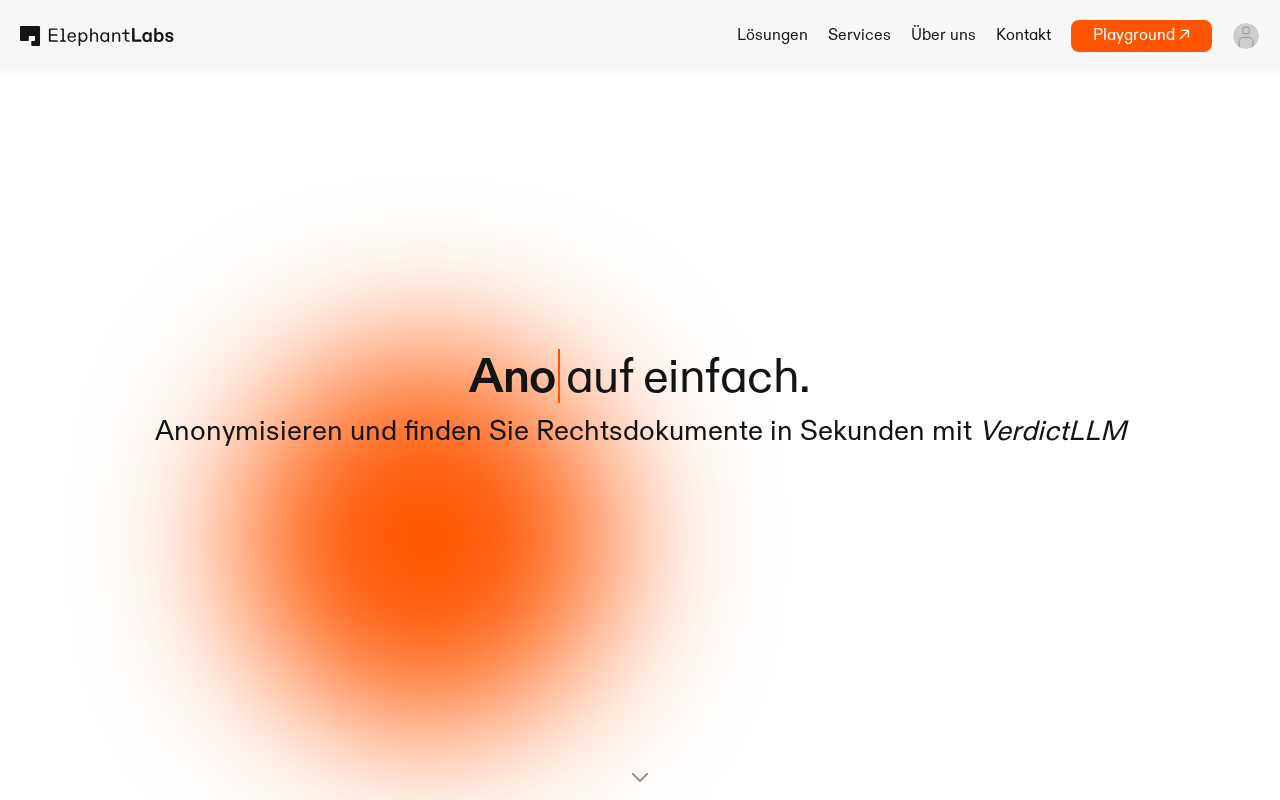Launch the Playground button
The height and width of the screenshot is (800, 1280).
pos(1141,36)
